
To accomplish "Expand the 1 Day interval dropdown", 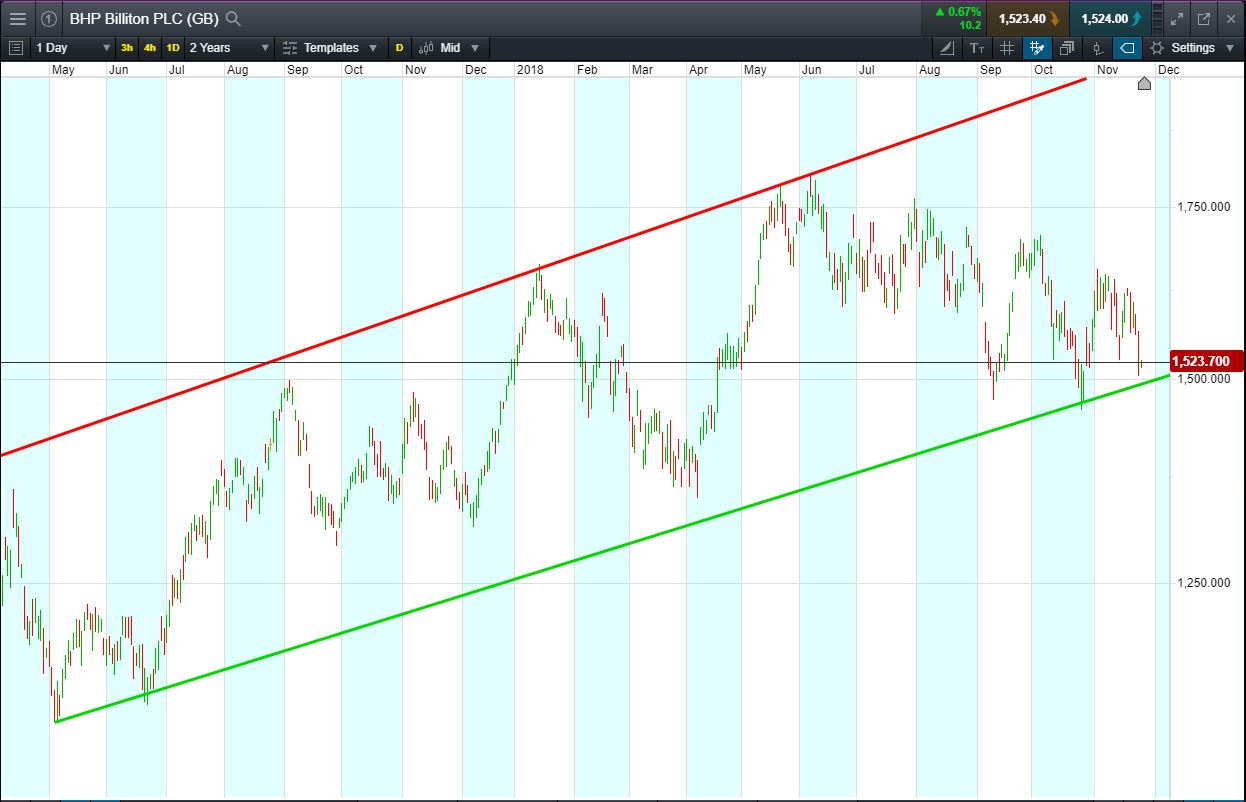I will [x=73, y=47].
